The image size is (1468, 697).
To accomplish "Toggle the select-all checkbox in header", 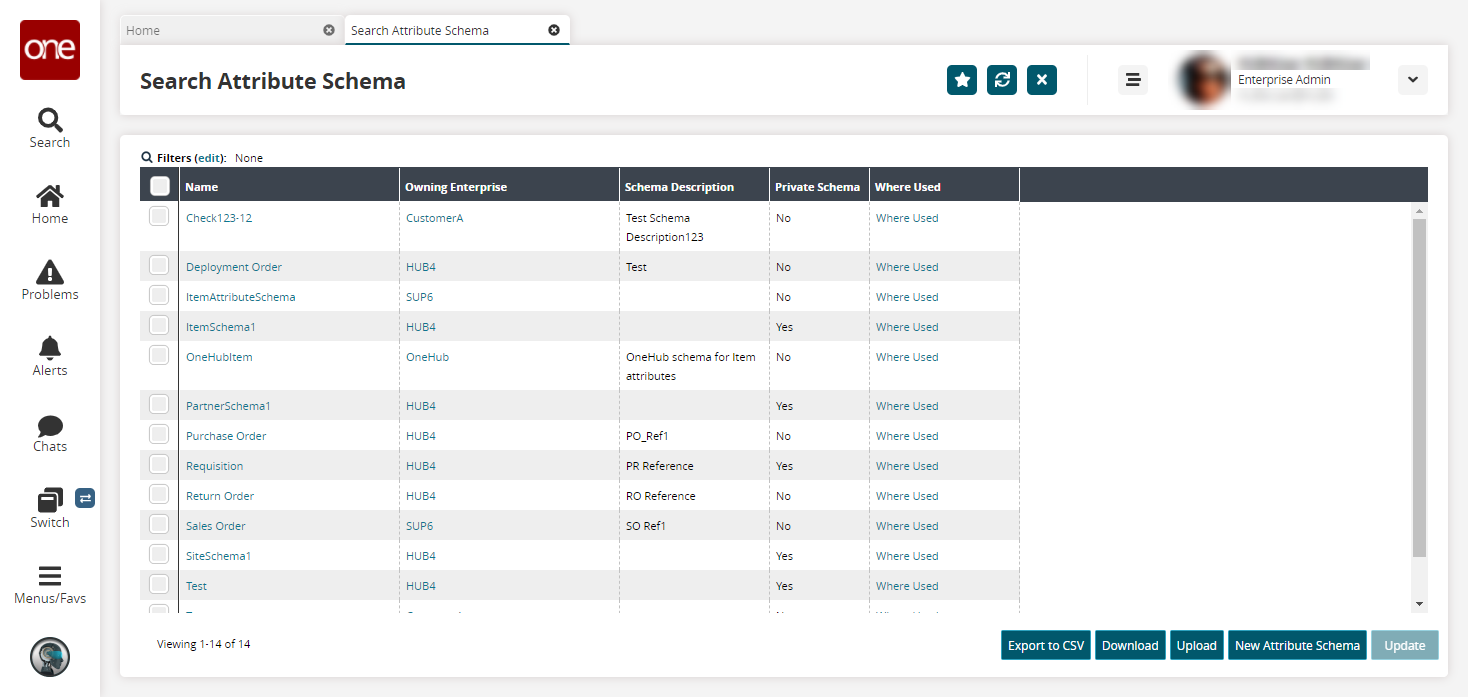I will coord(159,186).
